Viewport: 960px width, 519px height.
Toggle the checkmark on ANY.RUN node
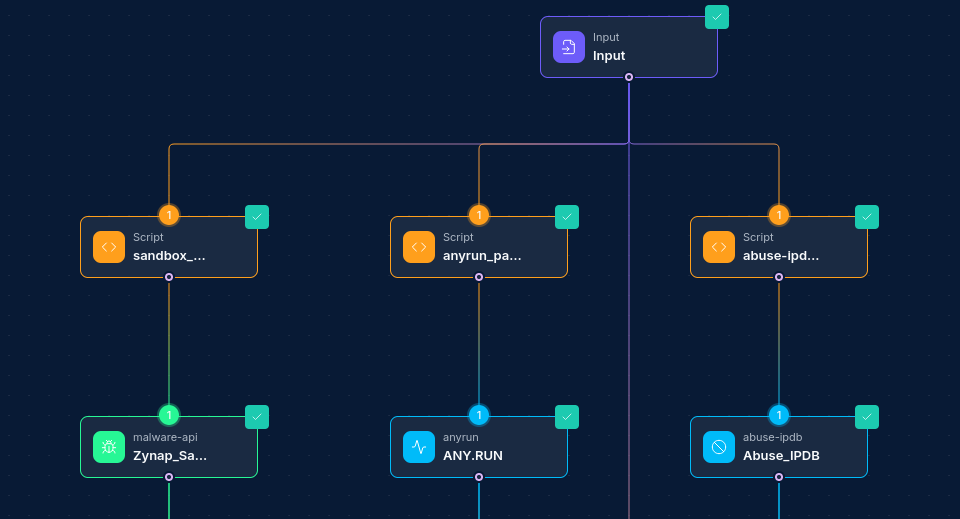pos(567,417)
